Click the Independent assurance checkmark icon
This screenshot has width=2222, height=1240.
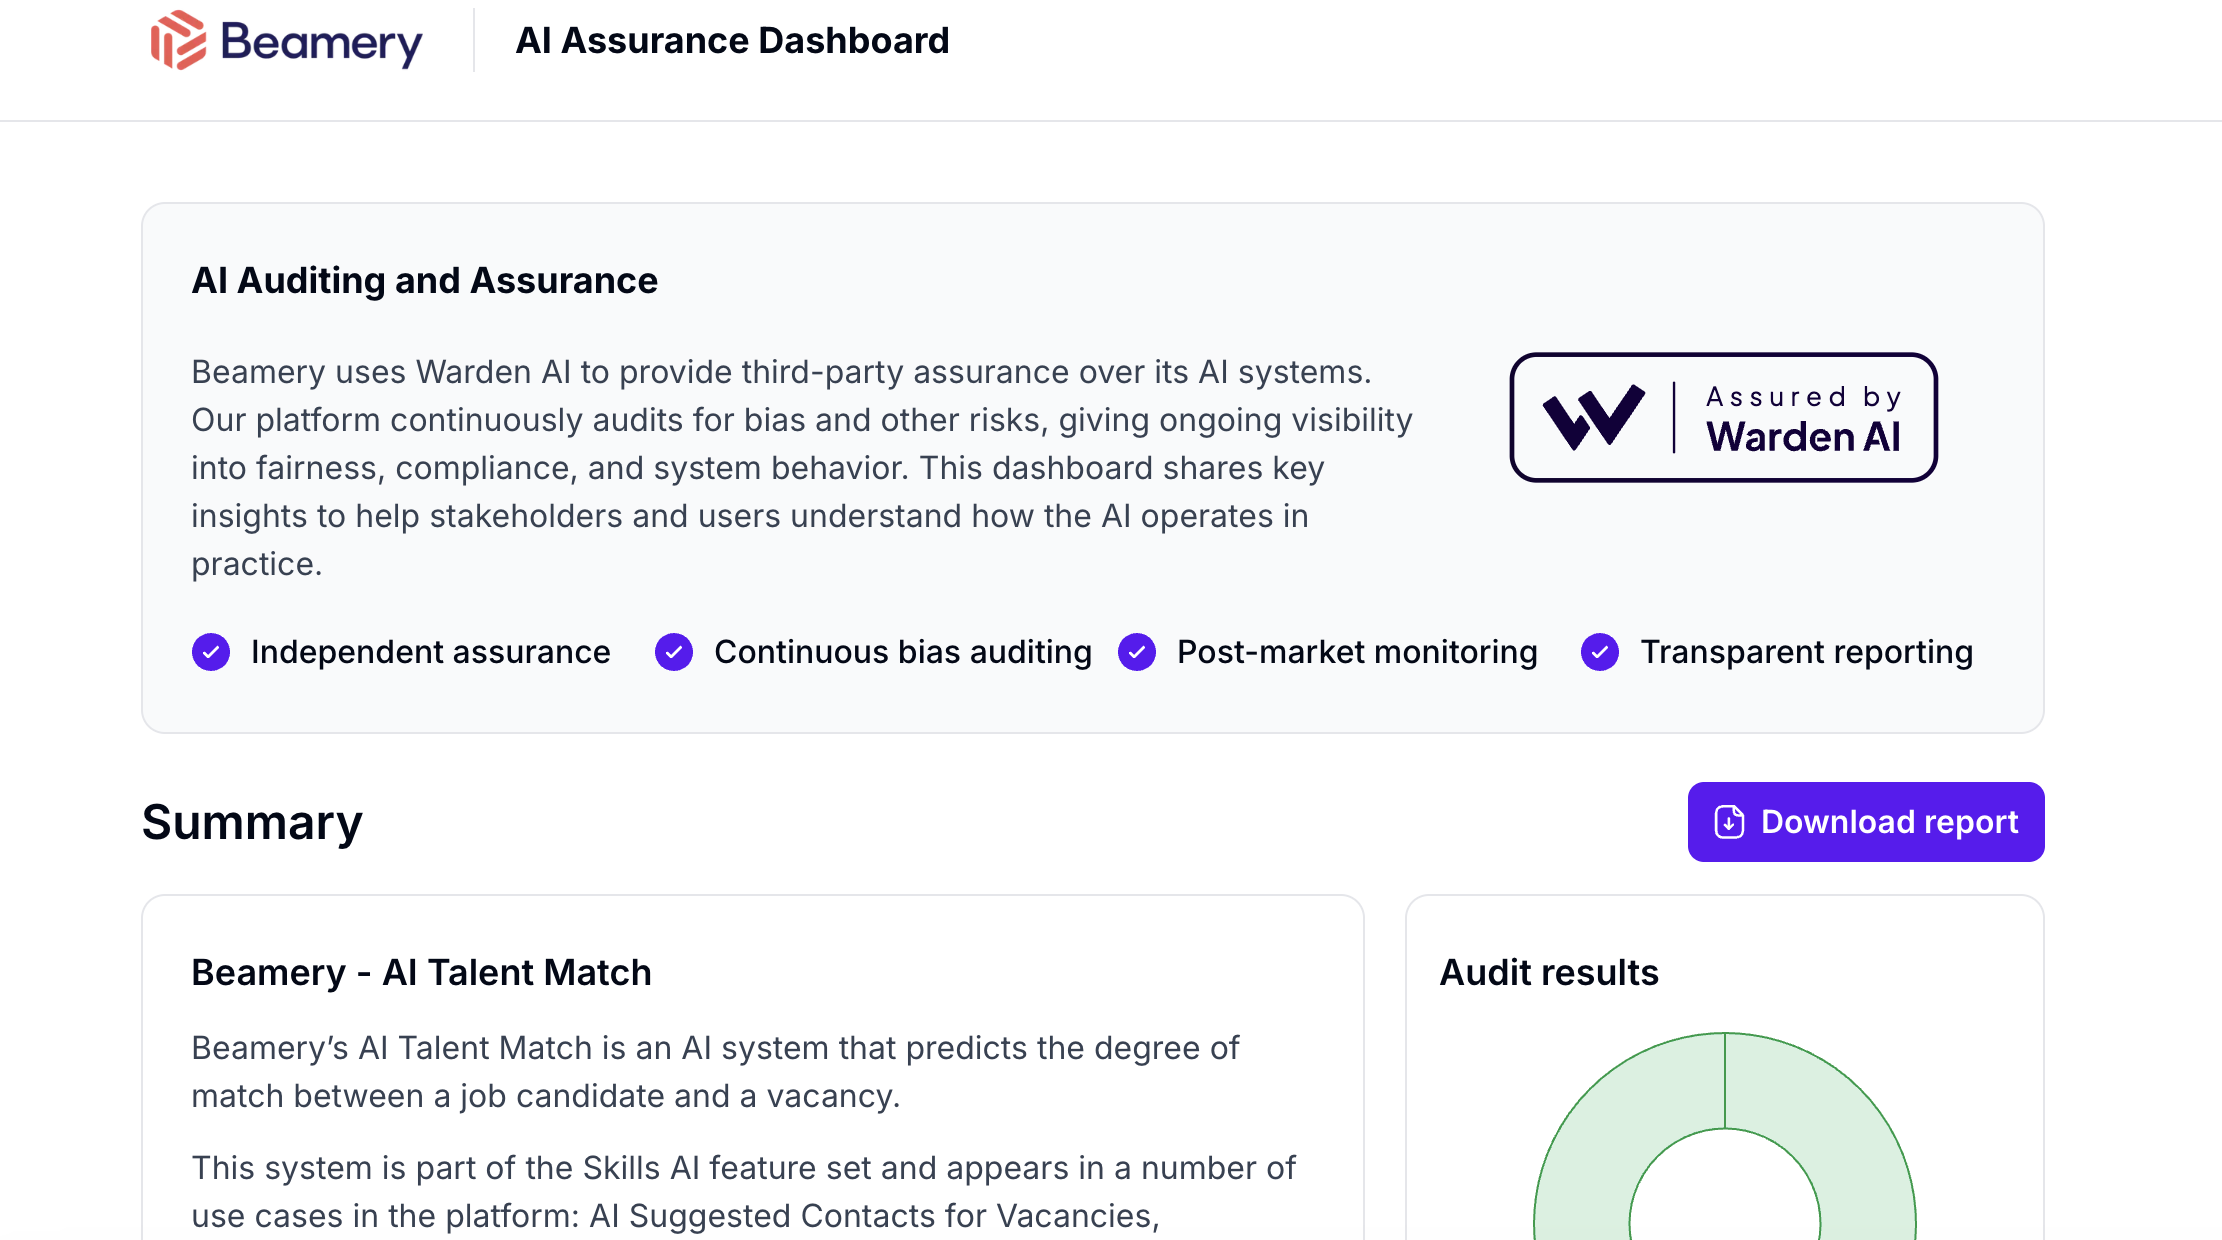pyautogui.click(x=211, y=652)
